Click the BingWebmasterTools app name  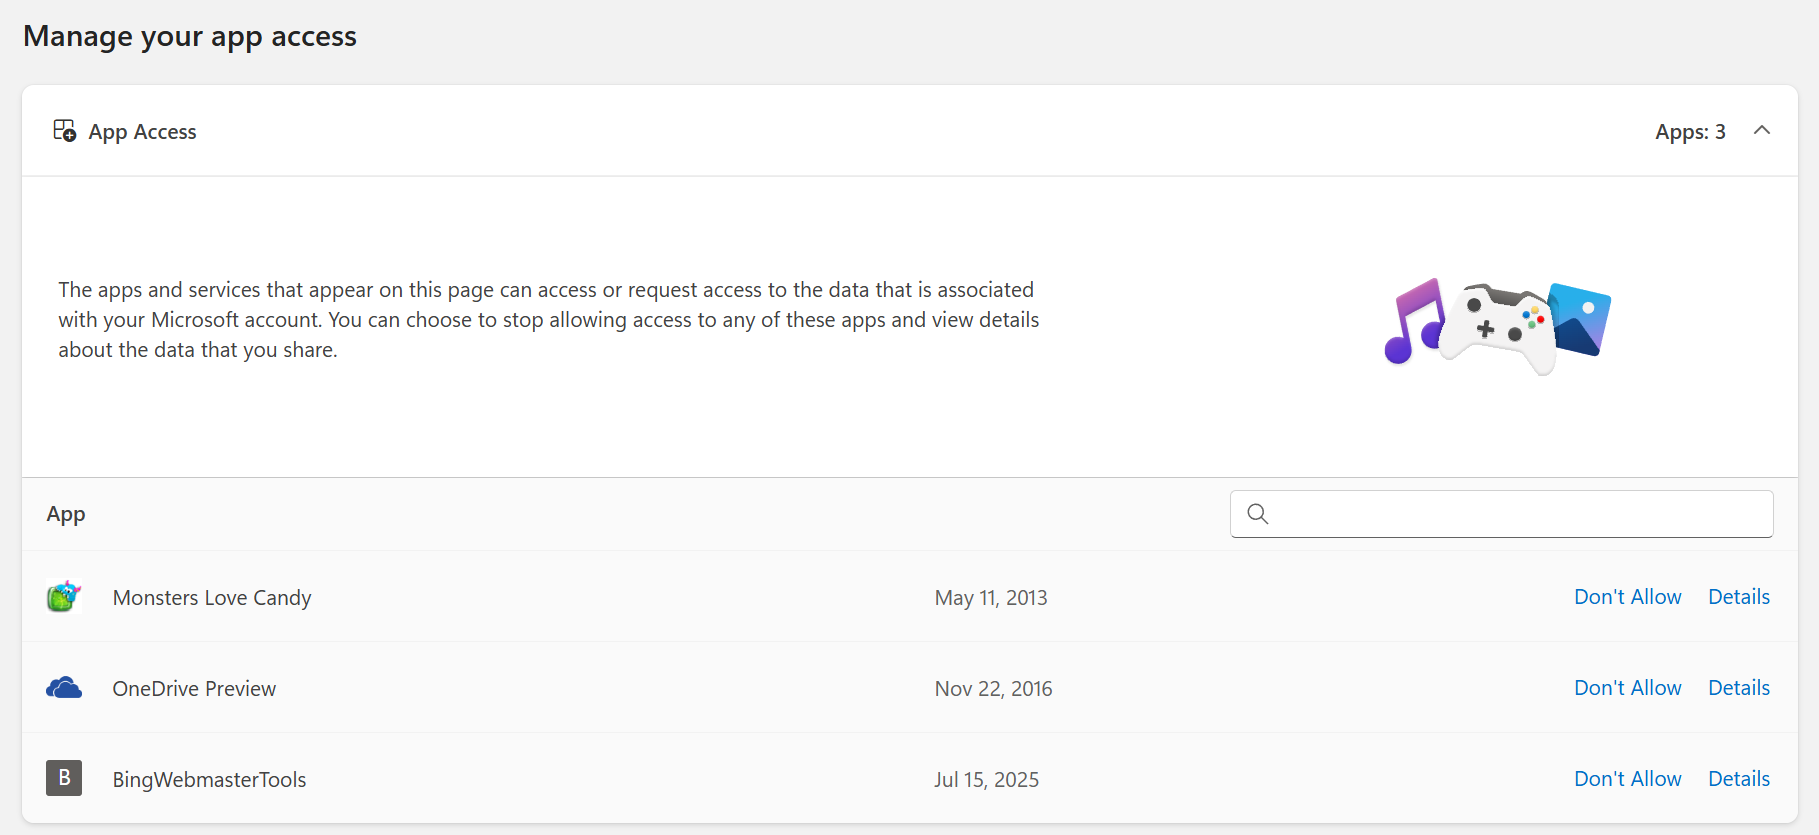[209, 780]
